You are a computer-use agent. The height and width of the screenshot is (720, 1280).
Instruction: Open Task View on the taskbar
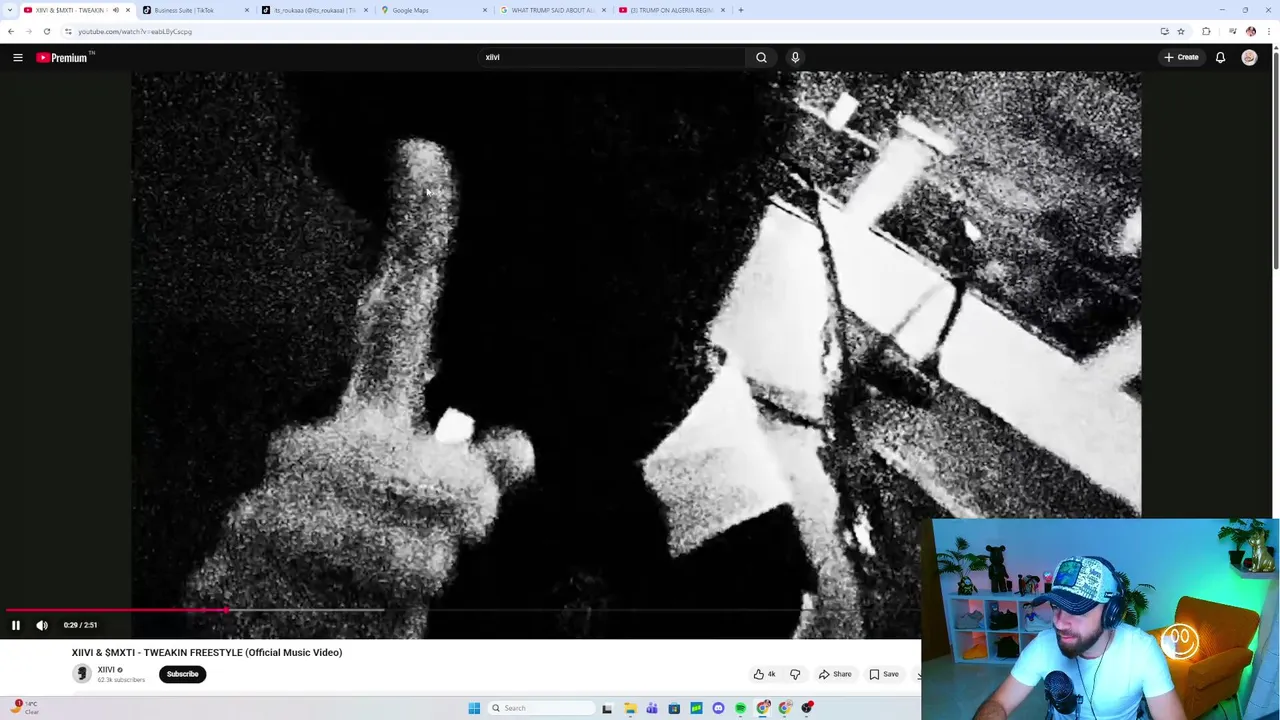pyautogui.click(x=607, y=708)
